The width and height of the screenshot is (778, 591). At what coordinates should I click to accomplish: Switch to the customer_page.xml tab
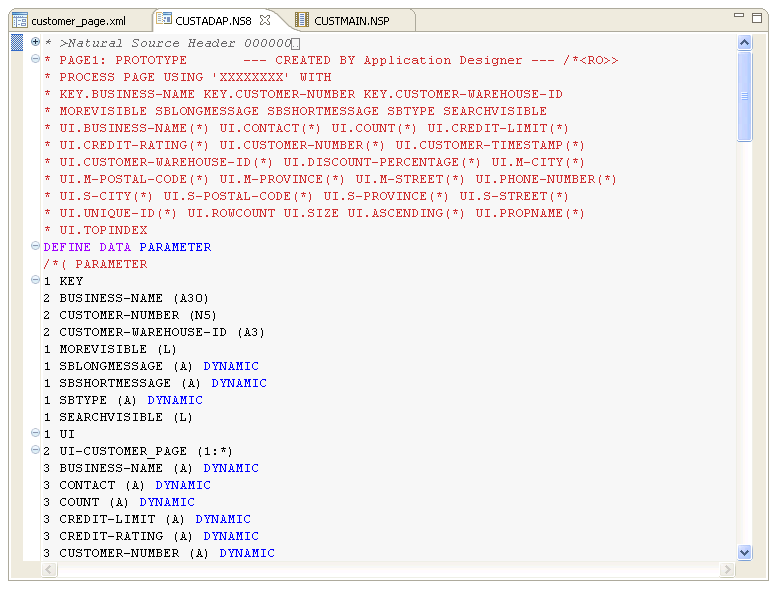78,21
